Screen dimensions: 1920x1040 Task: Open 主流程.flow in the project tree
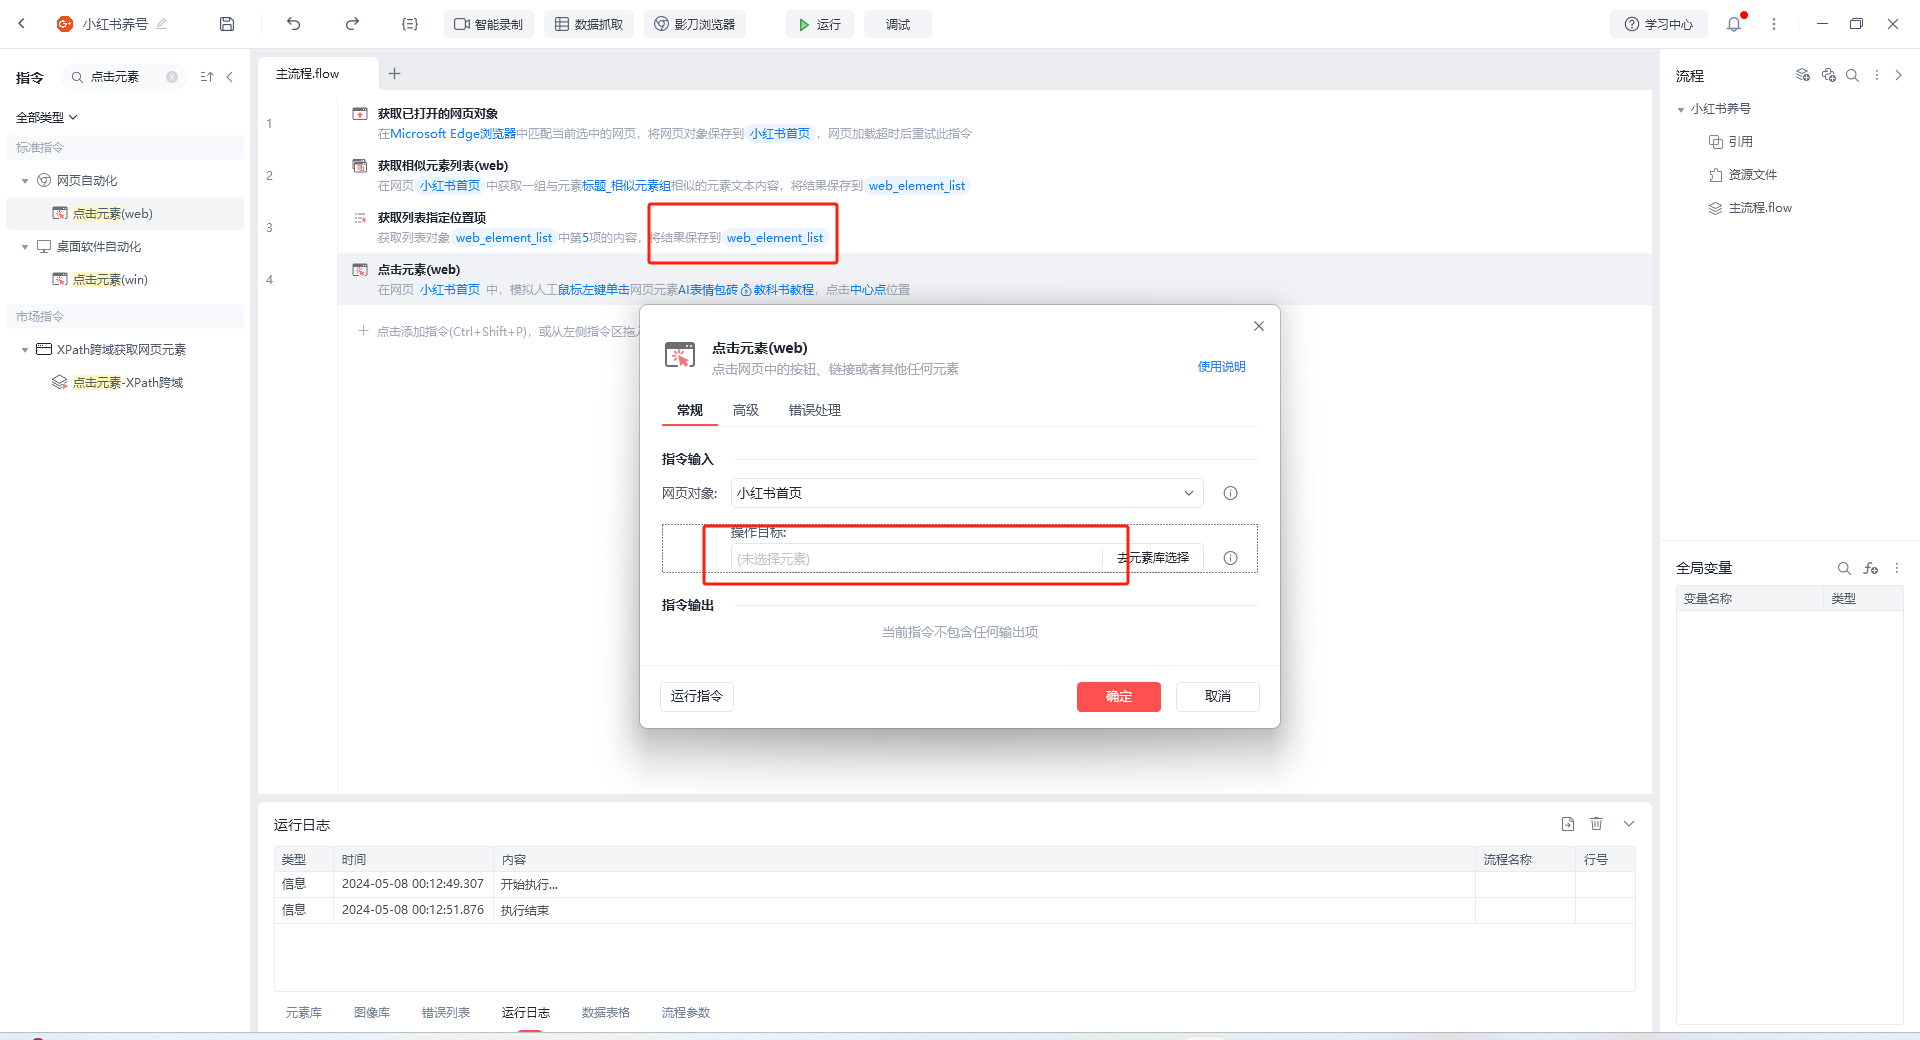1760,208
